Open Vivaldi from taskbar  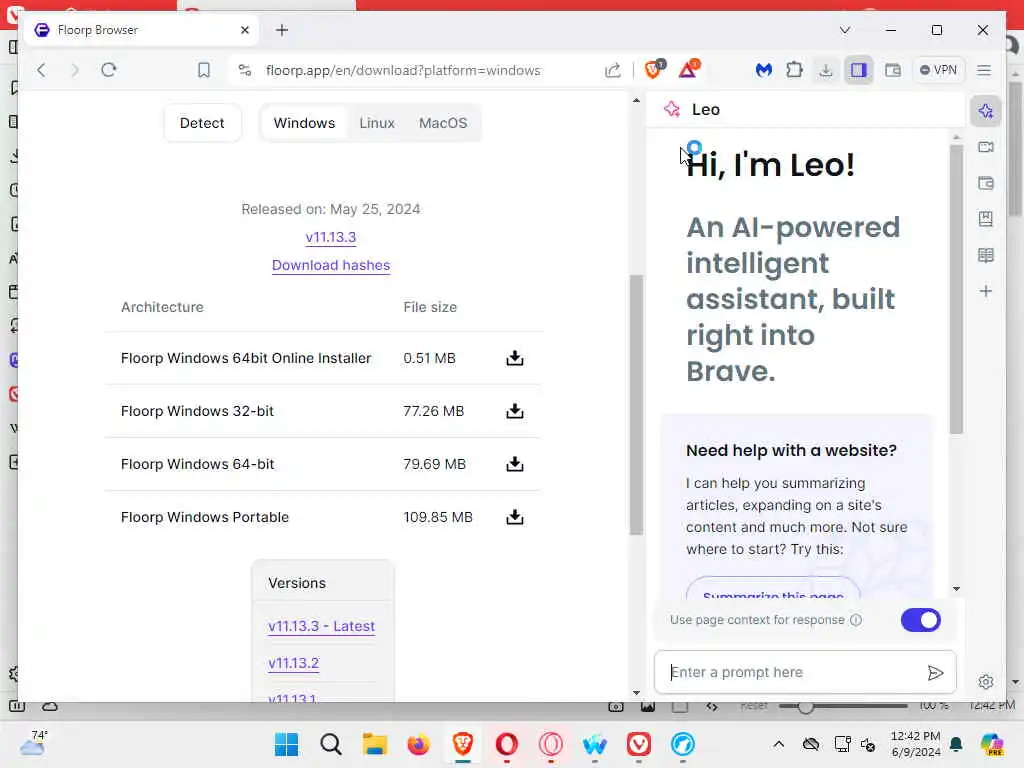(x=639, y=744)
